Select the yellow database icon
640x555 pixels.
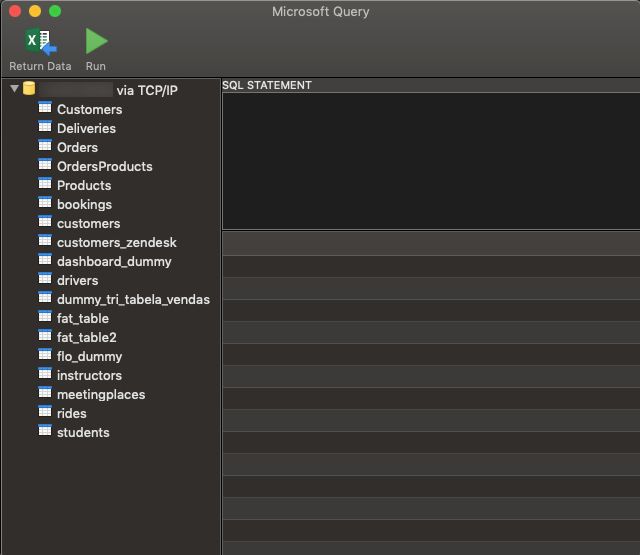(x=29, y=88)
